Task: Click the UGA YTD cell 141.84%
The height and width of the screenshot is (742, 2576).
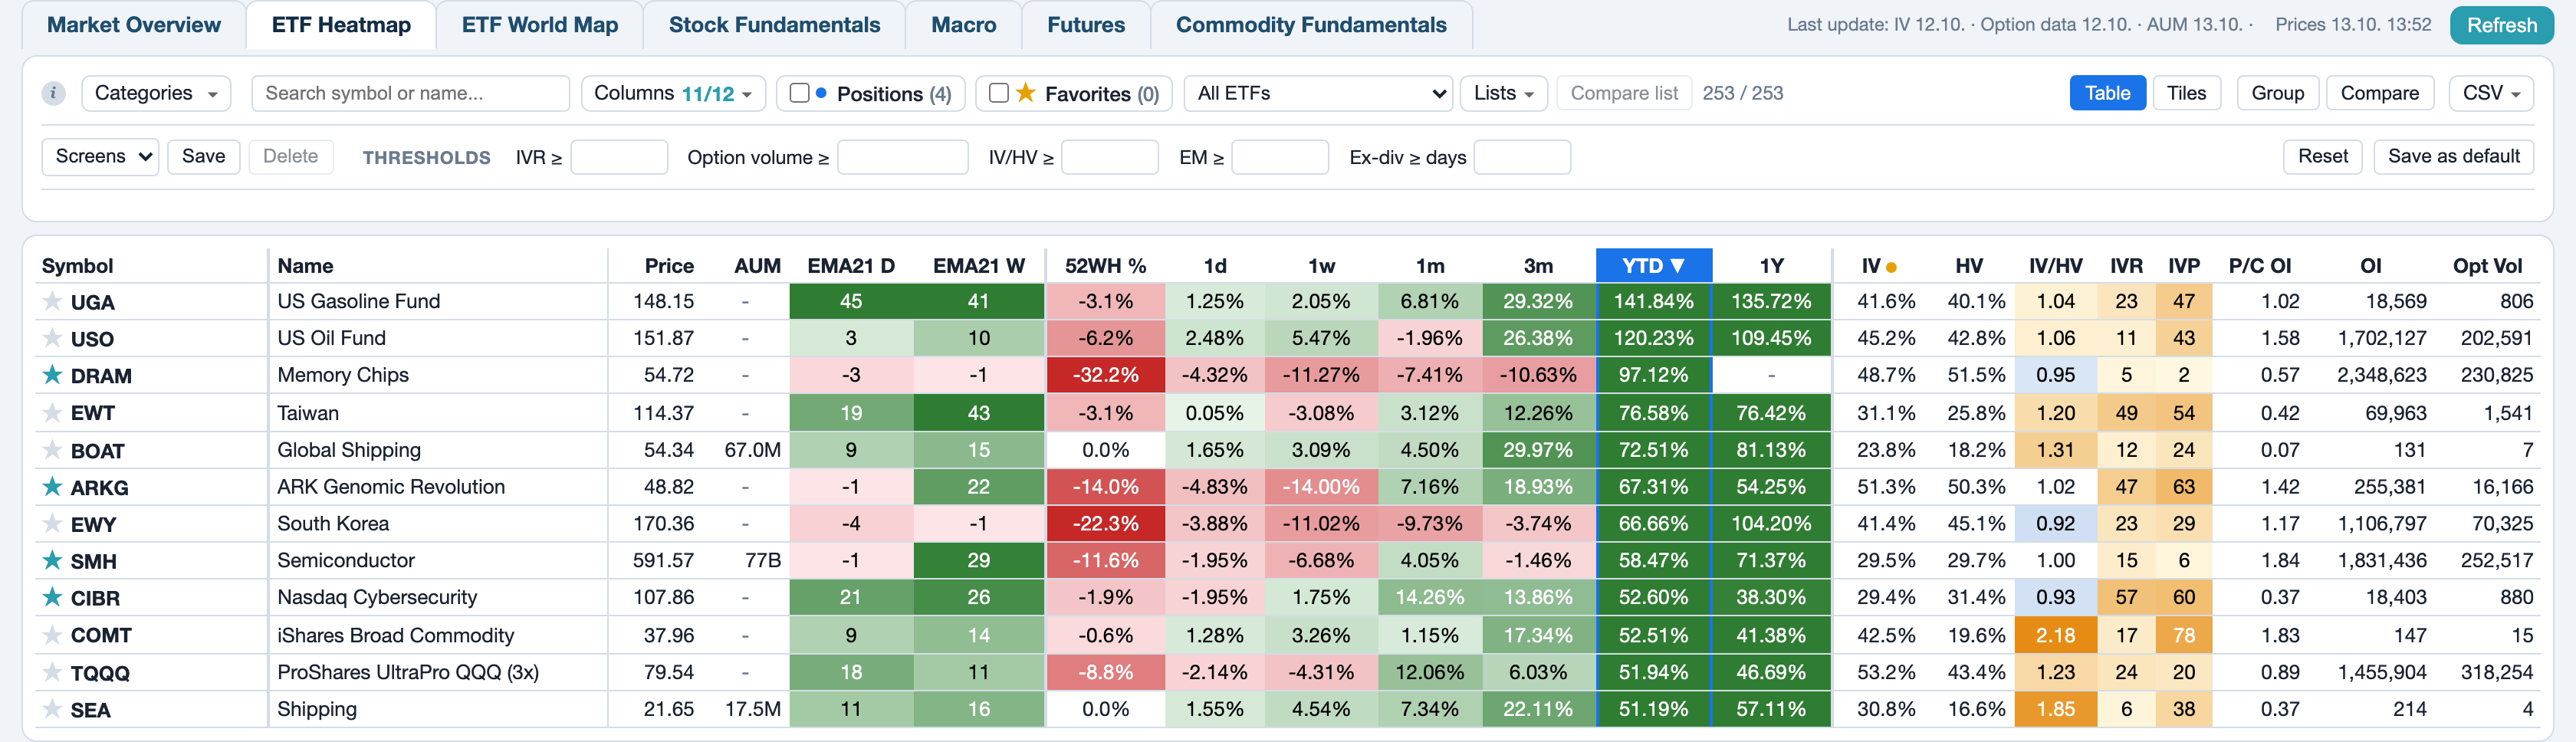Action: point(1654,301)
